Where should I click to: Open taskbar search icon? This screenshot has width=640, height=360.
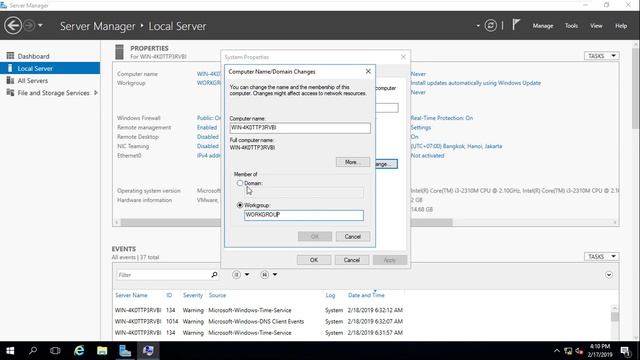coord(33,351)
